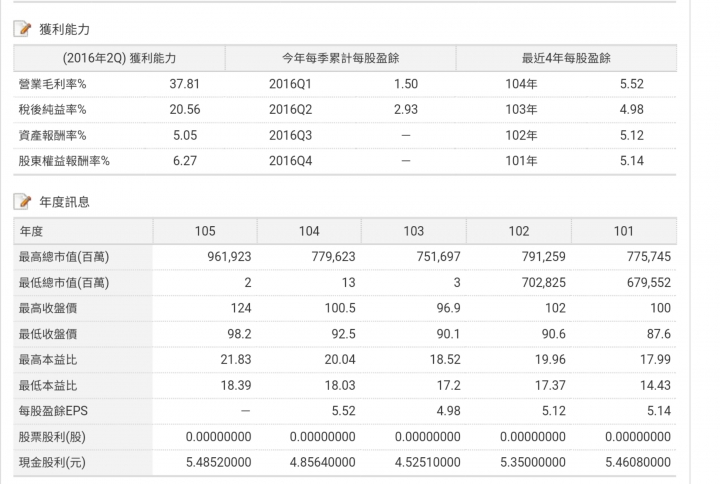Click the (2016年2Q) 獲利能力 column header
Screen dimensions: 720x484
tap(119, 58)
